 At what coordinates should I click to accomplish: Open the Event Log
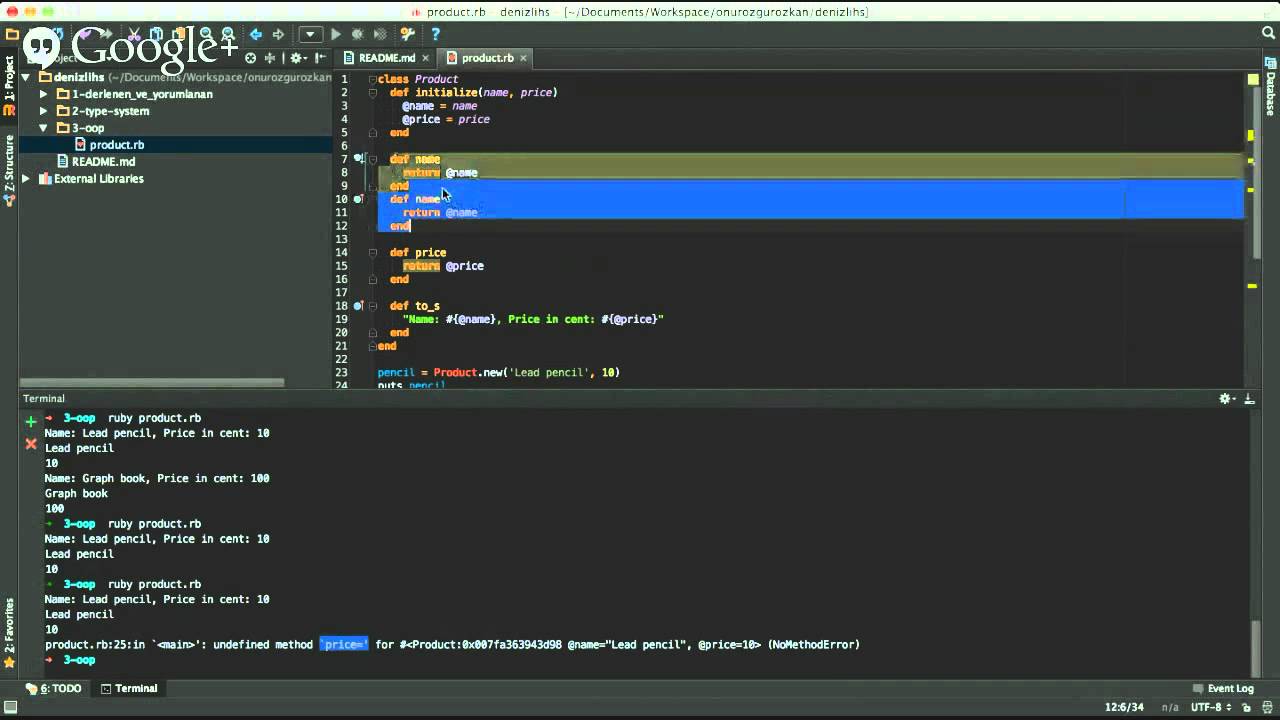pyautogui.click(x=1223, y=688)
